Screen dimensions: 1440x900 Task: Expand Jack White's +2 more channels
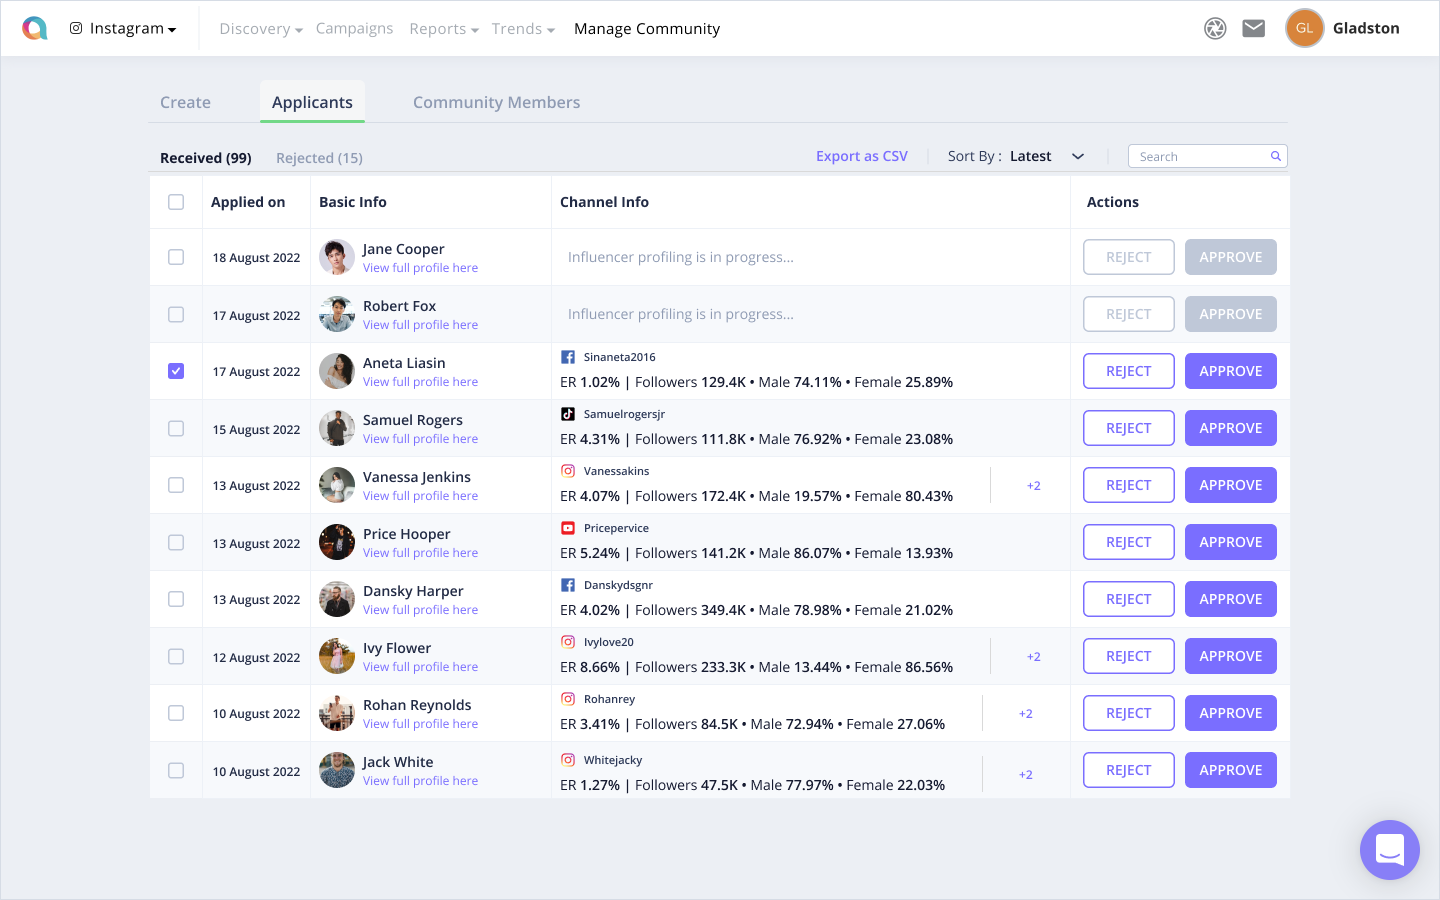pos(1026,775)
